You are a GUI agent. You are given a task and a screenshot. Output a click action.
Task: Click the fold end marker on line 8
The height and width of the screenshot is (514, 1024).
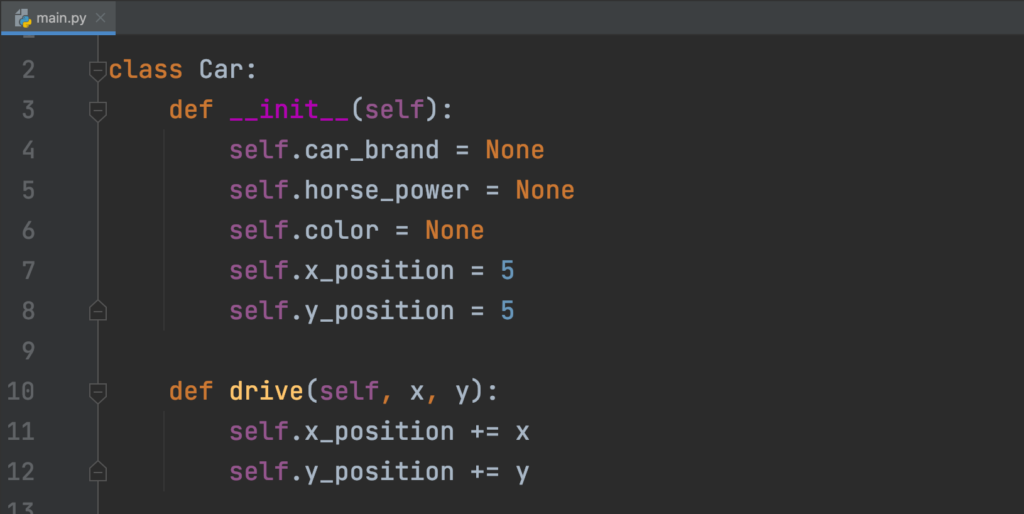[97, 311]
